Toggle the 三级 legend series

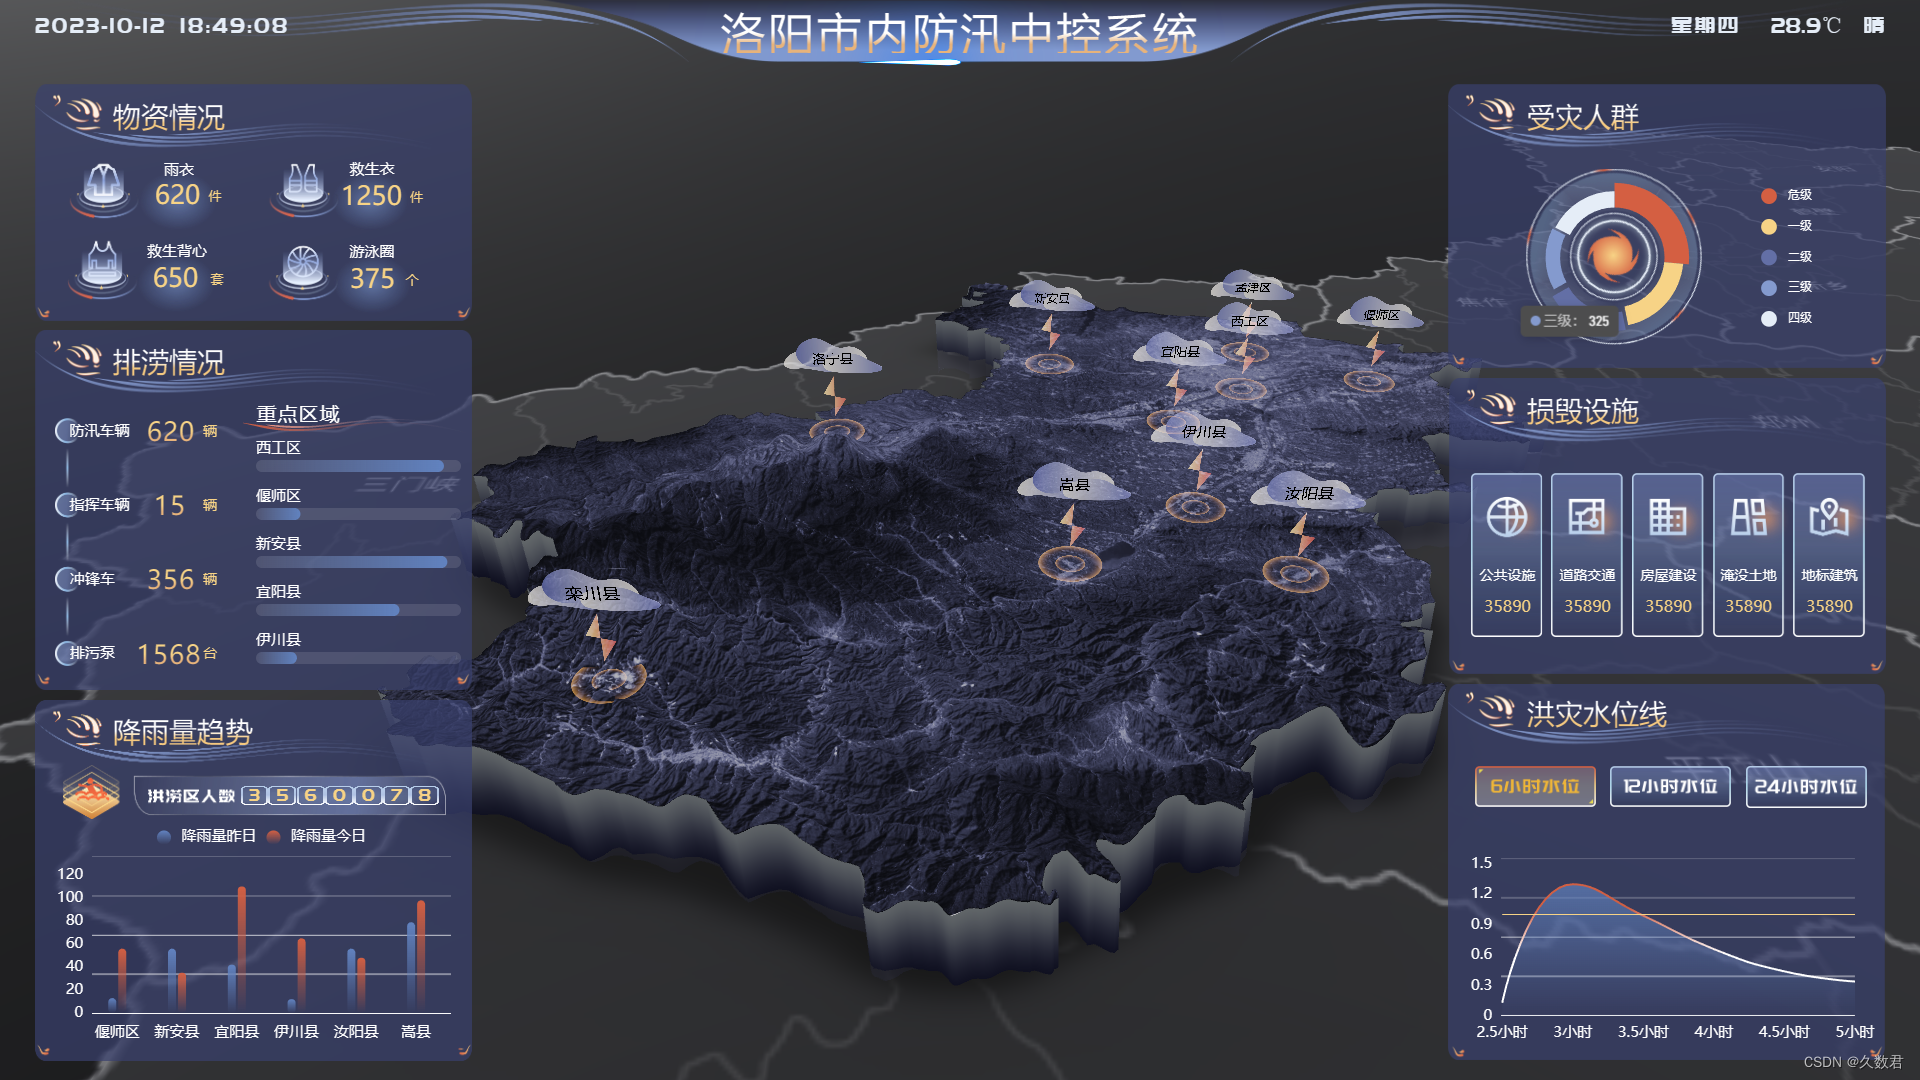pos(1787,287)
